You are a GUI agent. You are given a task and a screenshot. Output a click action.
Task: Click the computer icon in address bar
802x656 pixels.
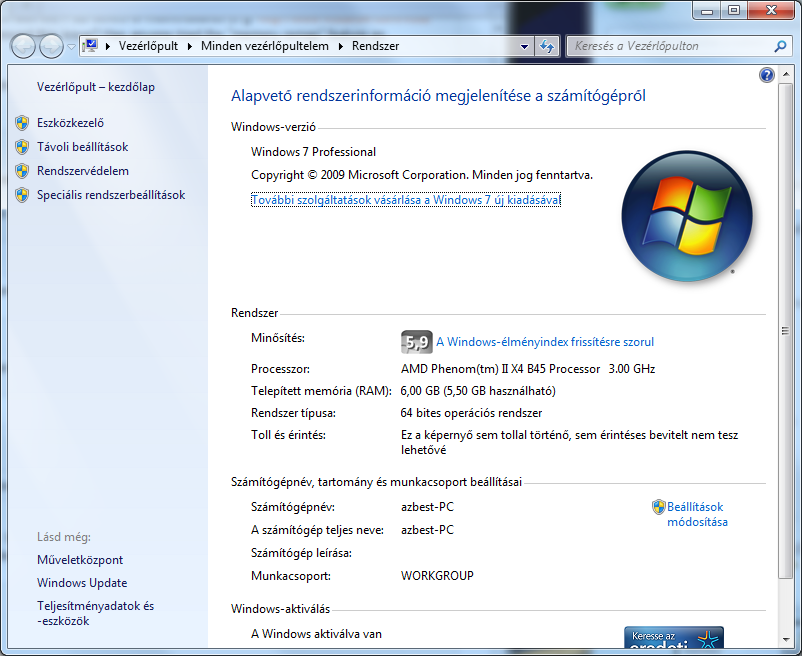pos(91,46)
